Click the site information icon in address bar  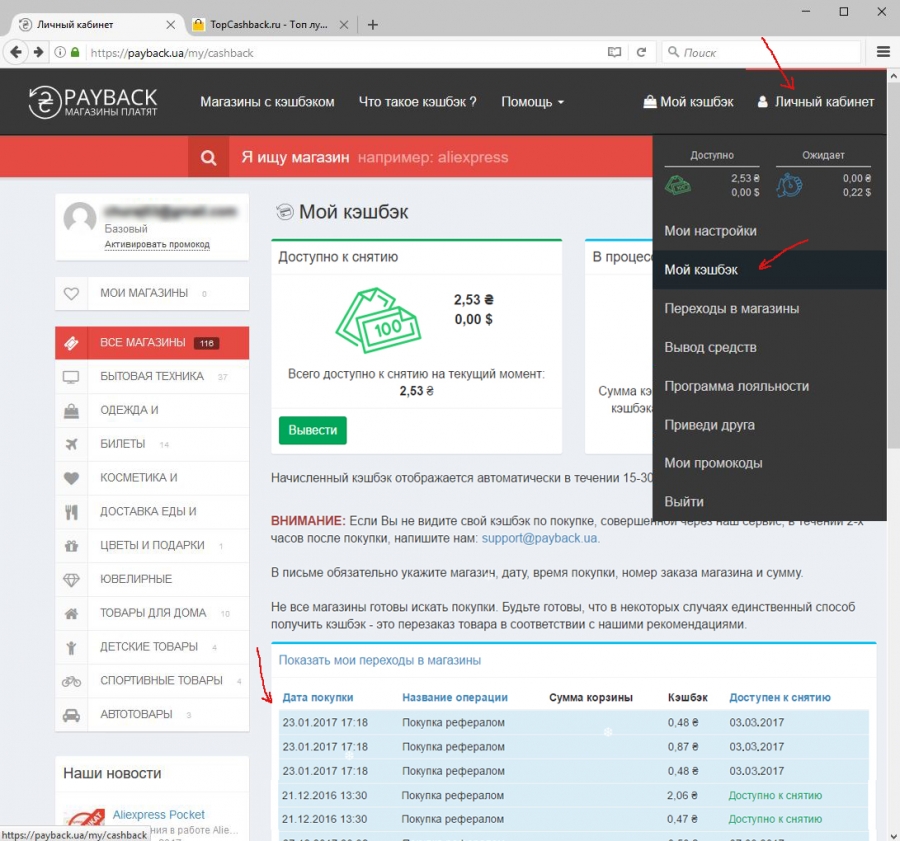[x=60, y=52]
